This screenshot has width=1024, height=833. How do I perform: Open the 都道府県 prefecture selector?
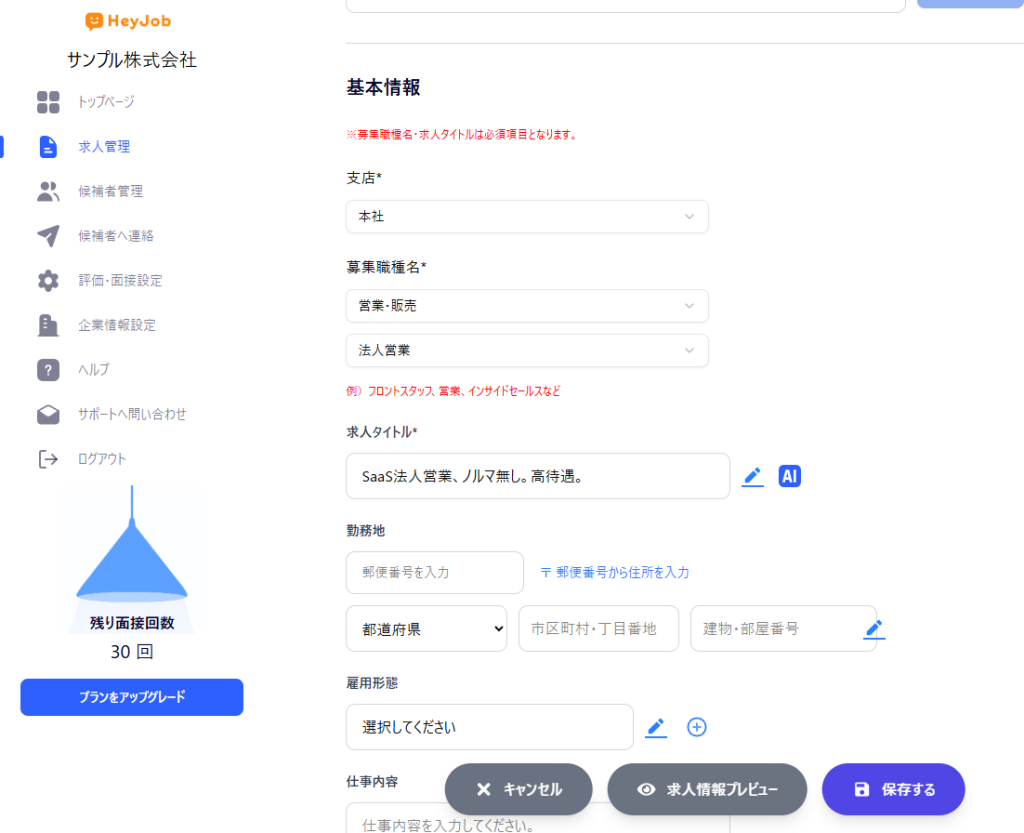point(426,629)
